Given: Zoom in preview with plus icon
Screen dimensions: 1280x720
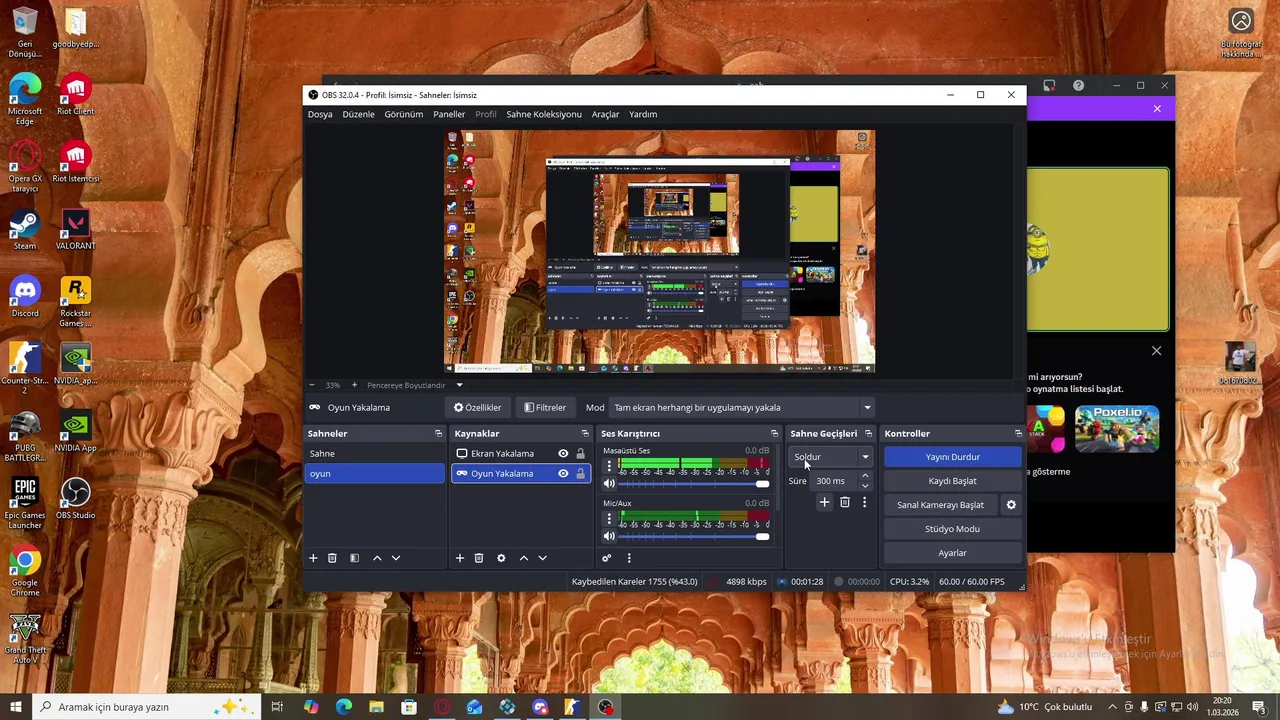Looking at the screenshot, I should click(x=353, y=385).
